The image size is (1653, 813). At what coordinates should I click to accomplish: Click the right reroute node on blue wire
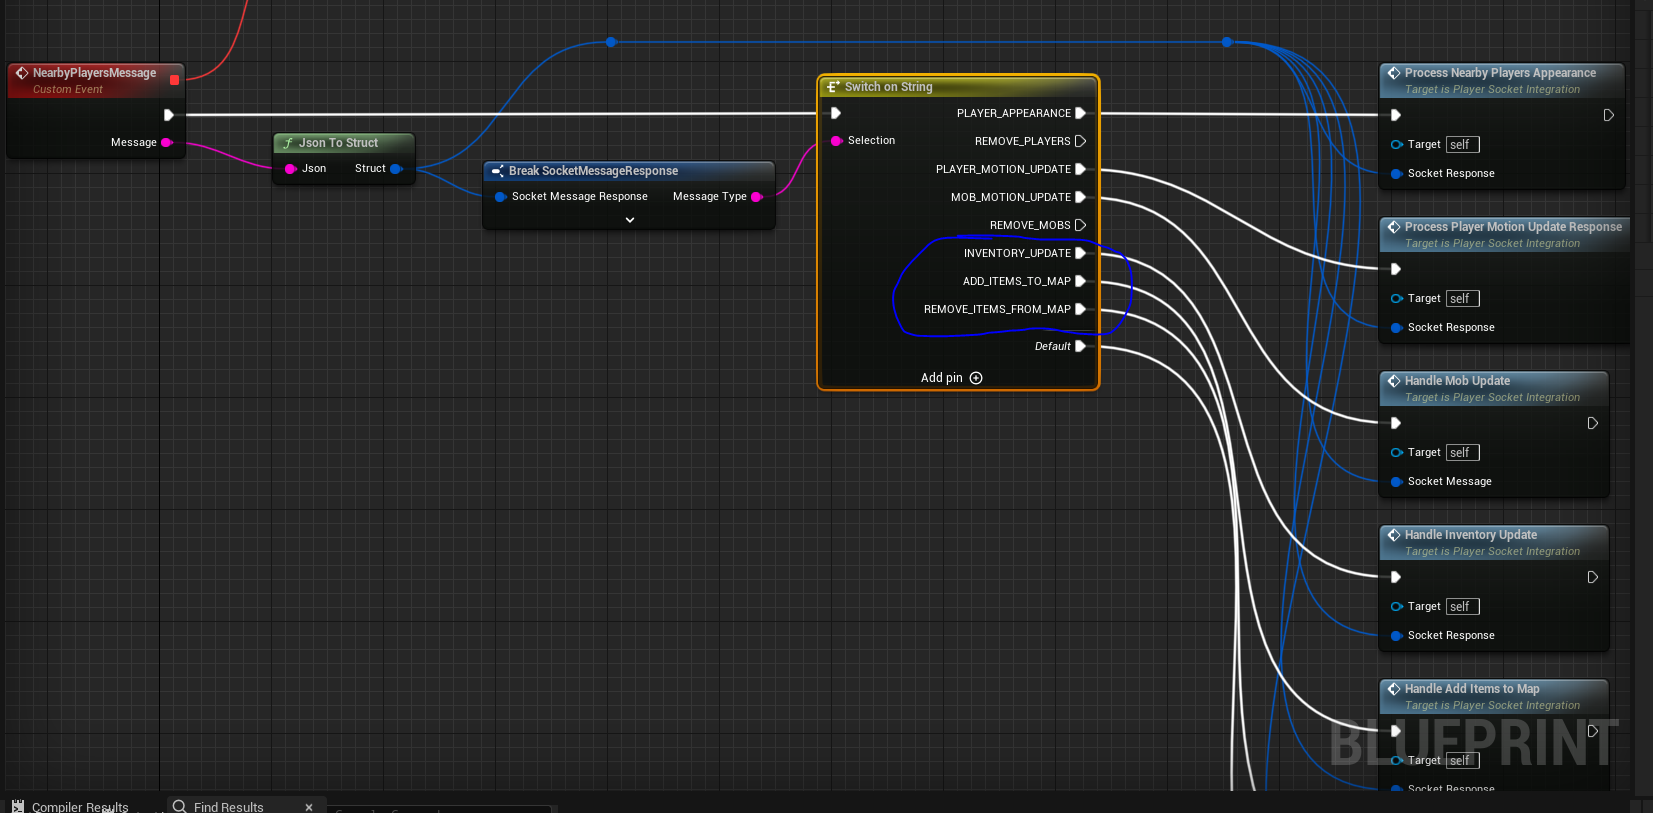[1227, 42]
